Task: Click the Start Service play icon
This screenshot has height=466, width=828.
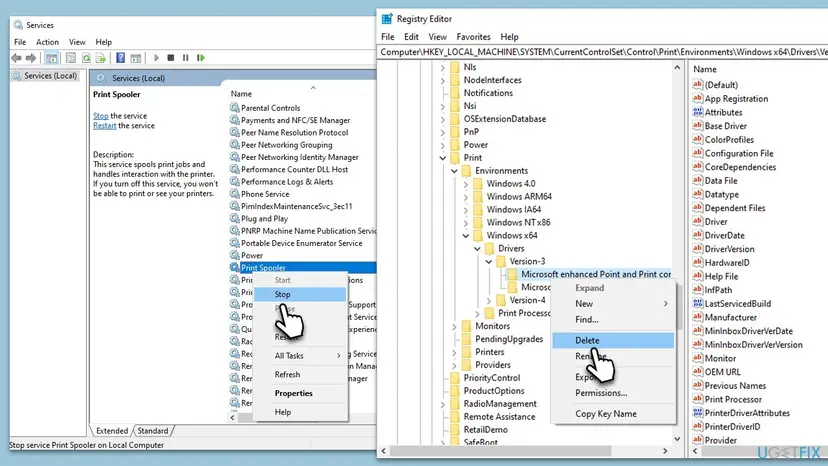Action: coord(156,58)
